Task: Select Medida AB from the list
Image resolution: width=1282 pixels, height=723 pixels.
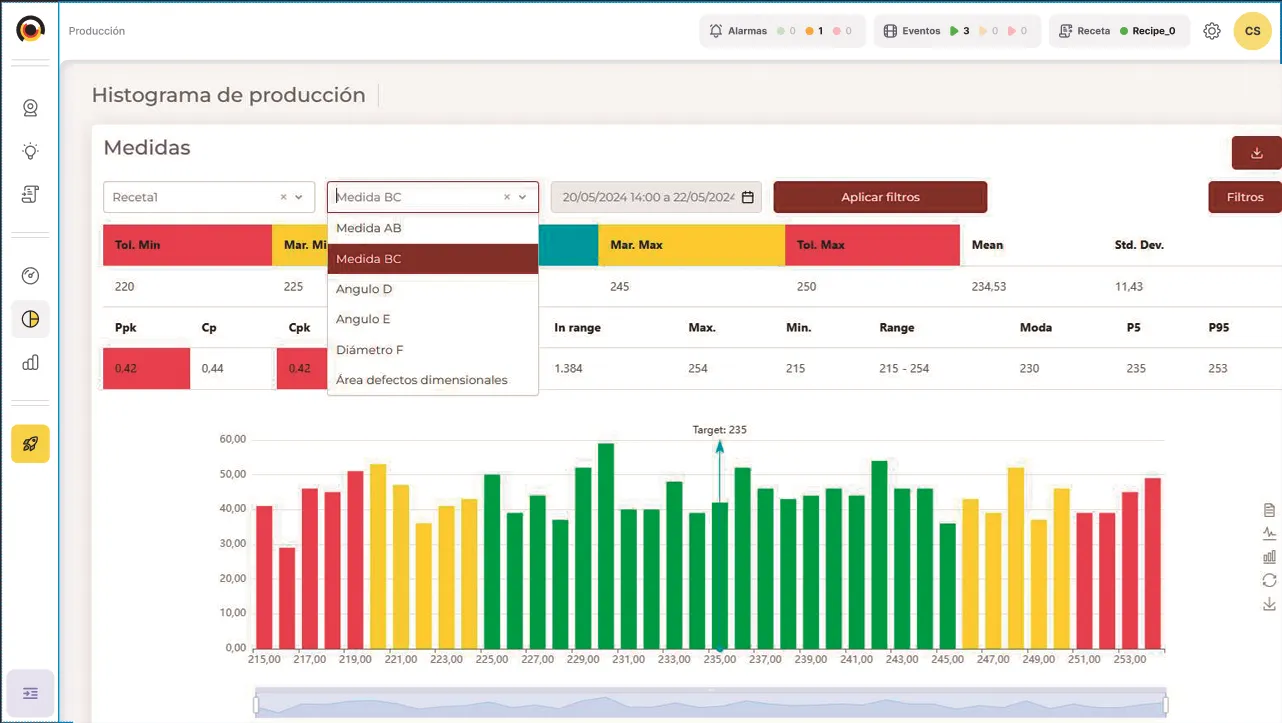Action: 433,228
